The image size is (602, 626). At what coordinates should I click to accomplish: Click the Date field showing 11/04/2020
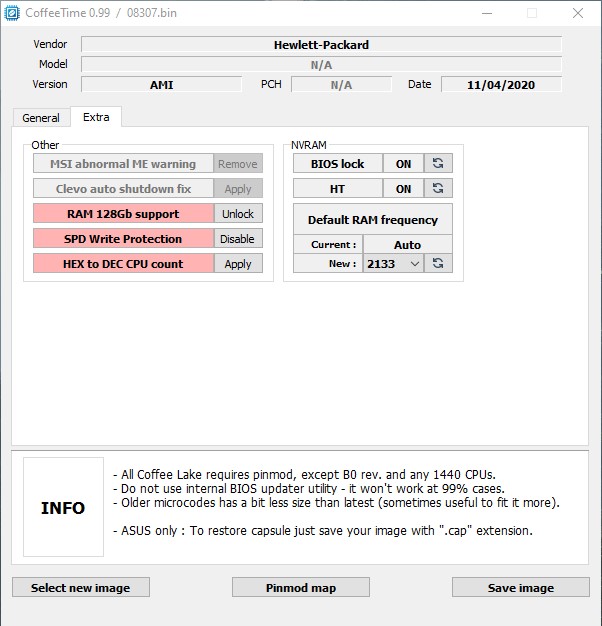tap(501, 84)
